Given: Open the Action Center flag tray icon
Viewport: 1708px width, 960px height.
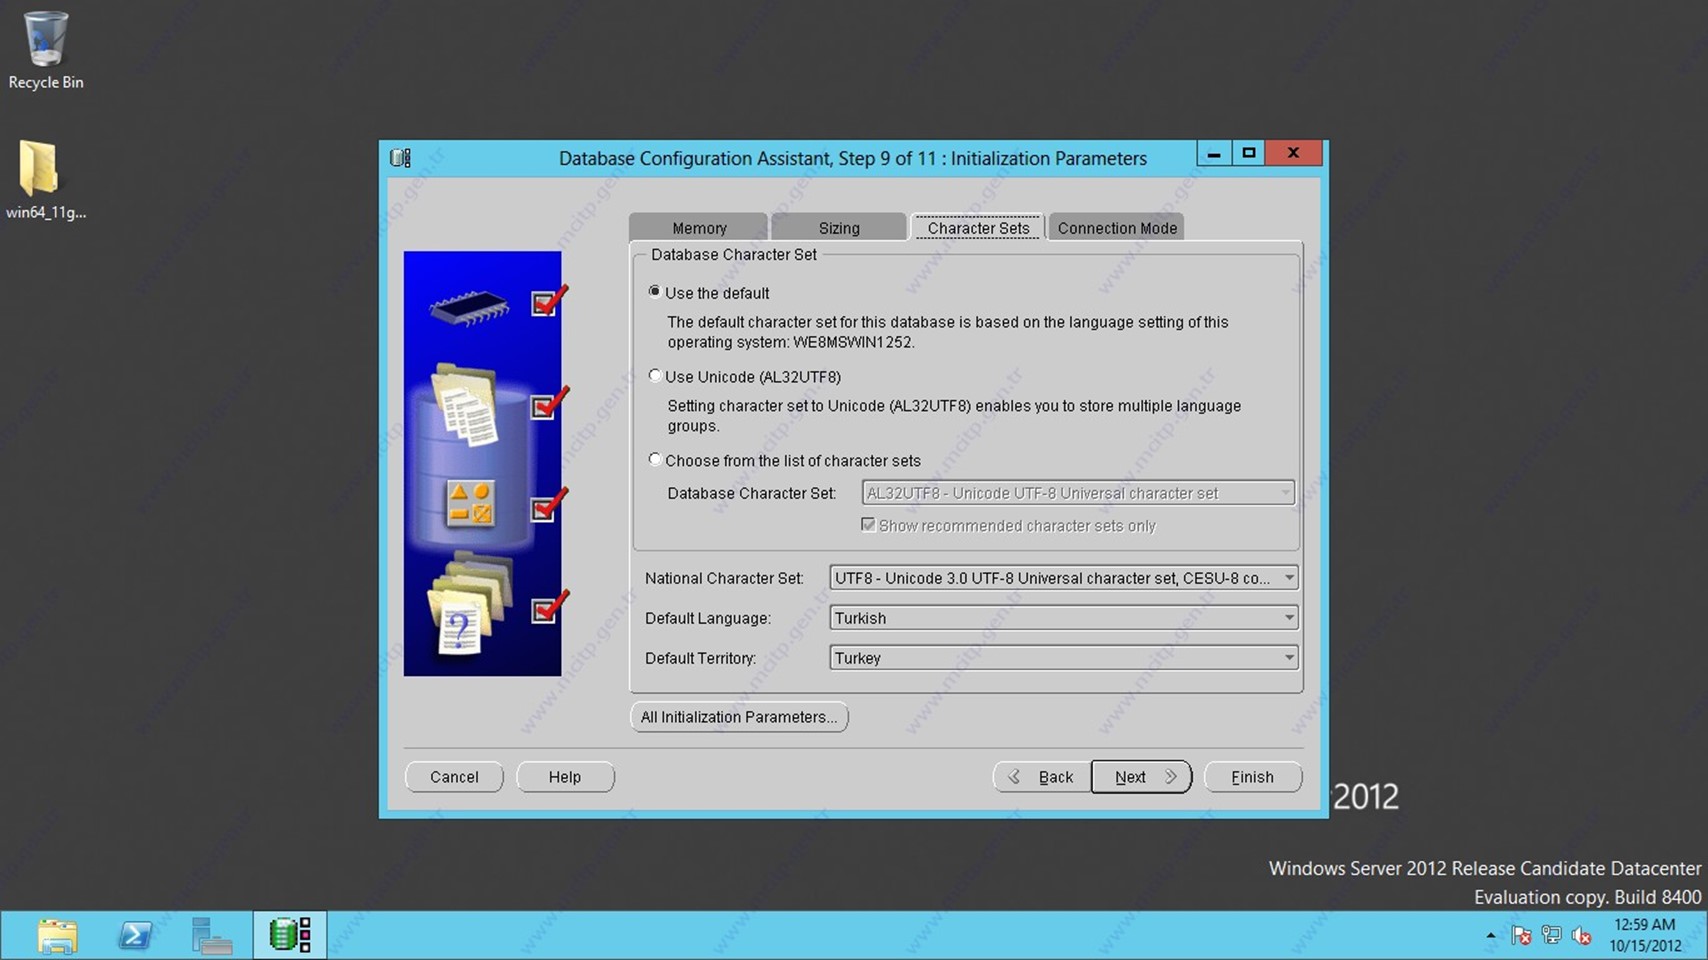Looking at the screenshot, I should point(1521,936).
